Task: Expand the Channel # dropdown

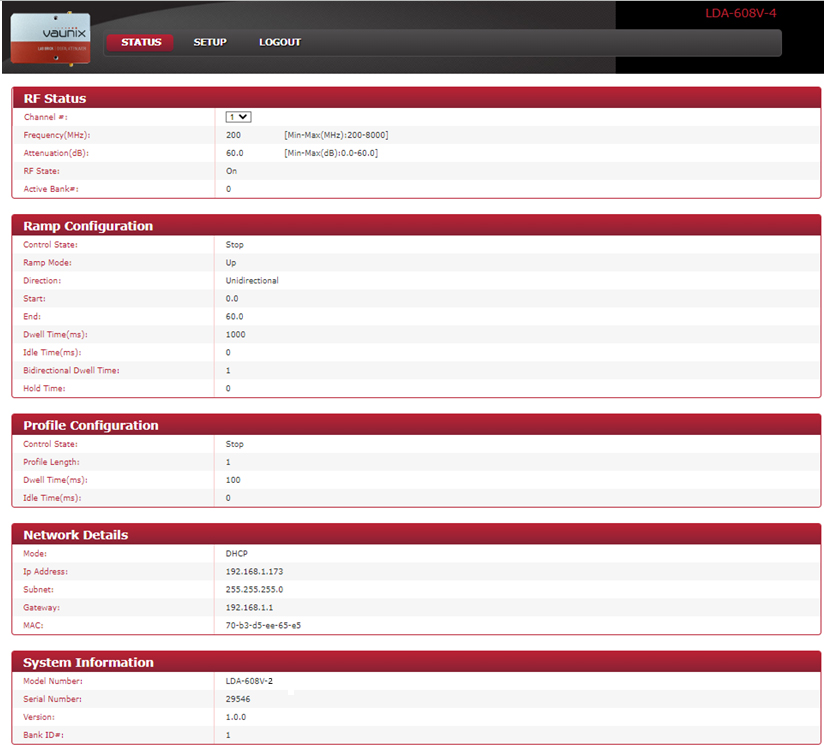Action: [238, 117]
